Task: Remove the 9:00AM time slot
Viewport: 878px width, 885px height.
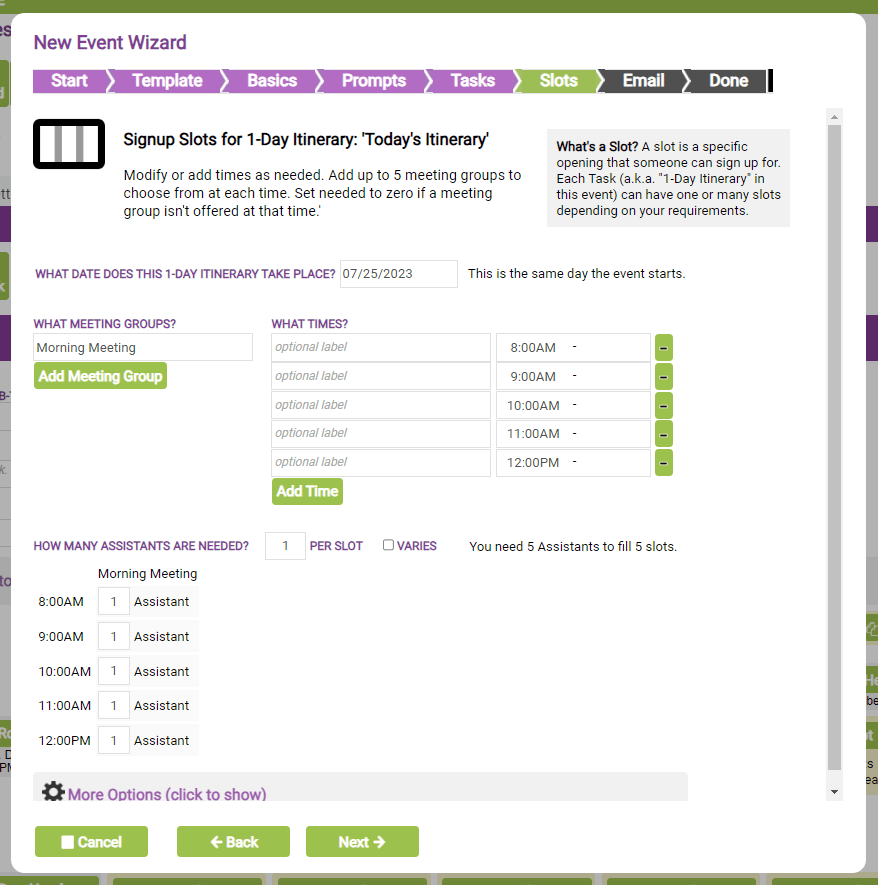Action: tap(663, 376)
